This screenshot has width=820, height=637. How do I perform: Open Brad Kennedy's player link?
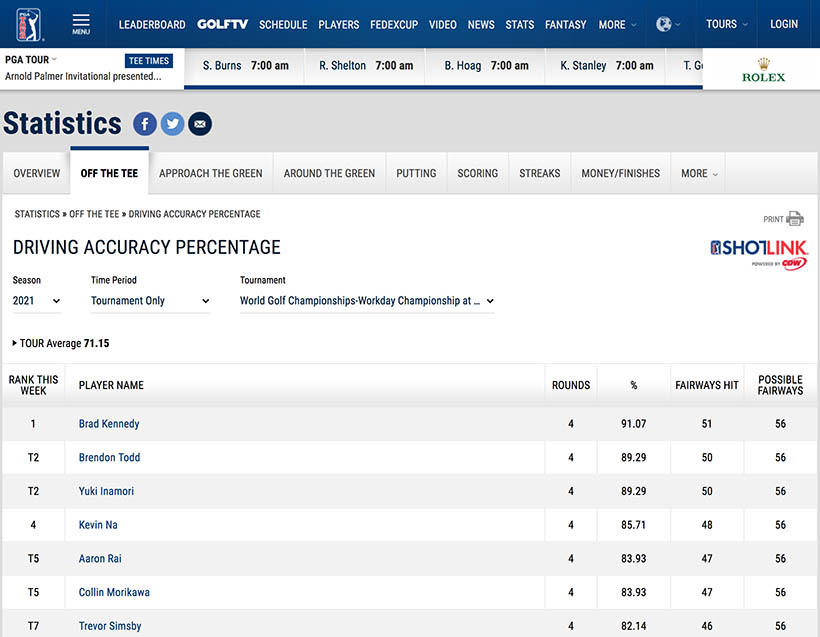coord(109,424)
